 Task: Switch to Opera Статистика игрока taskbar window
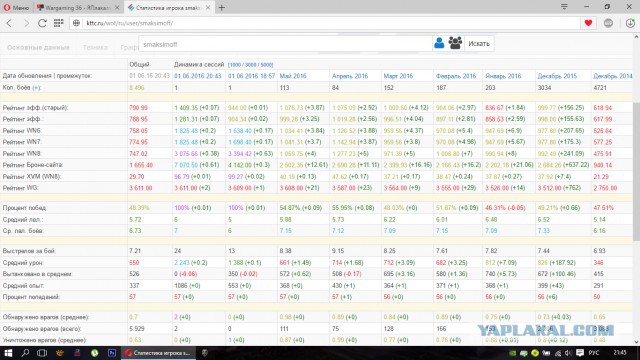tap(158, 353)
